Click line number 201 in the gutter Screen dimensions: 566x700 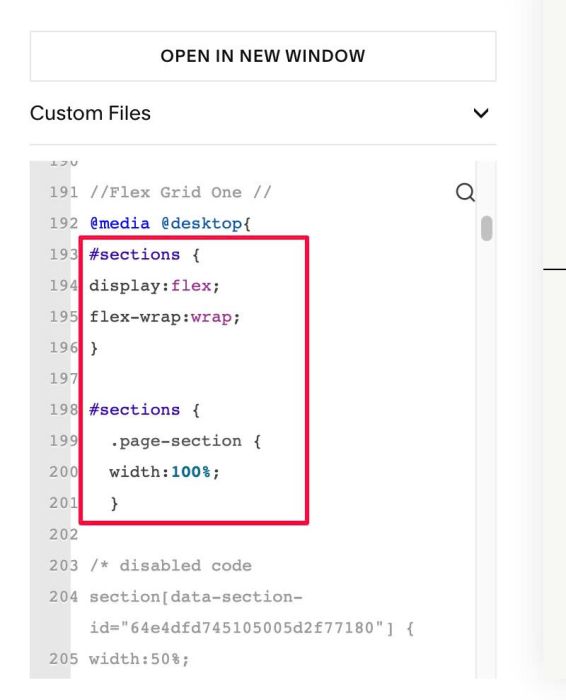[63, 503]
